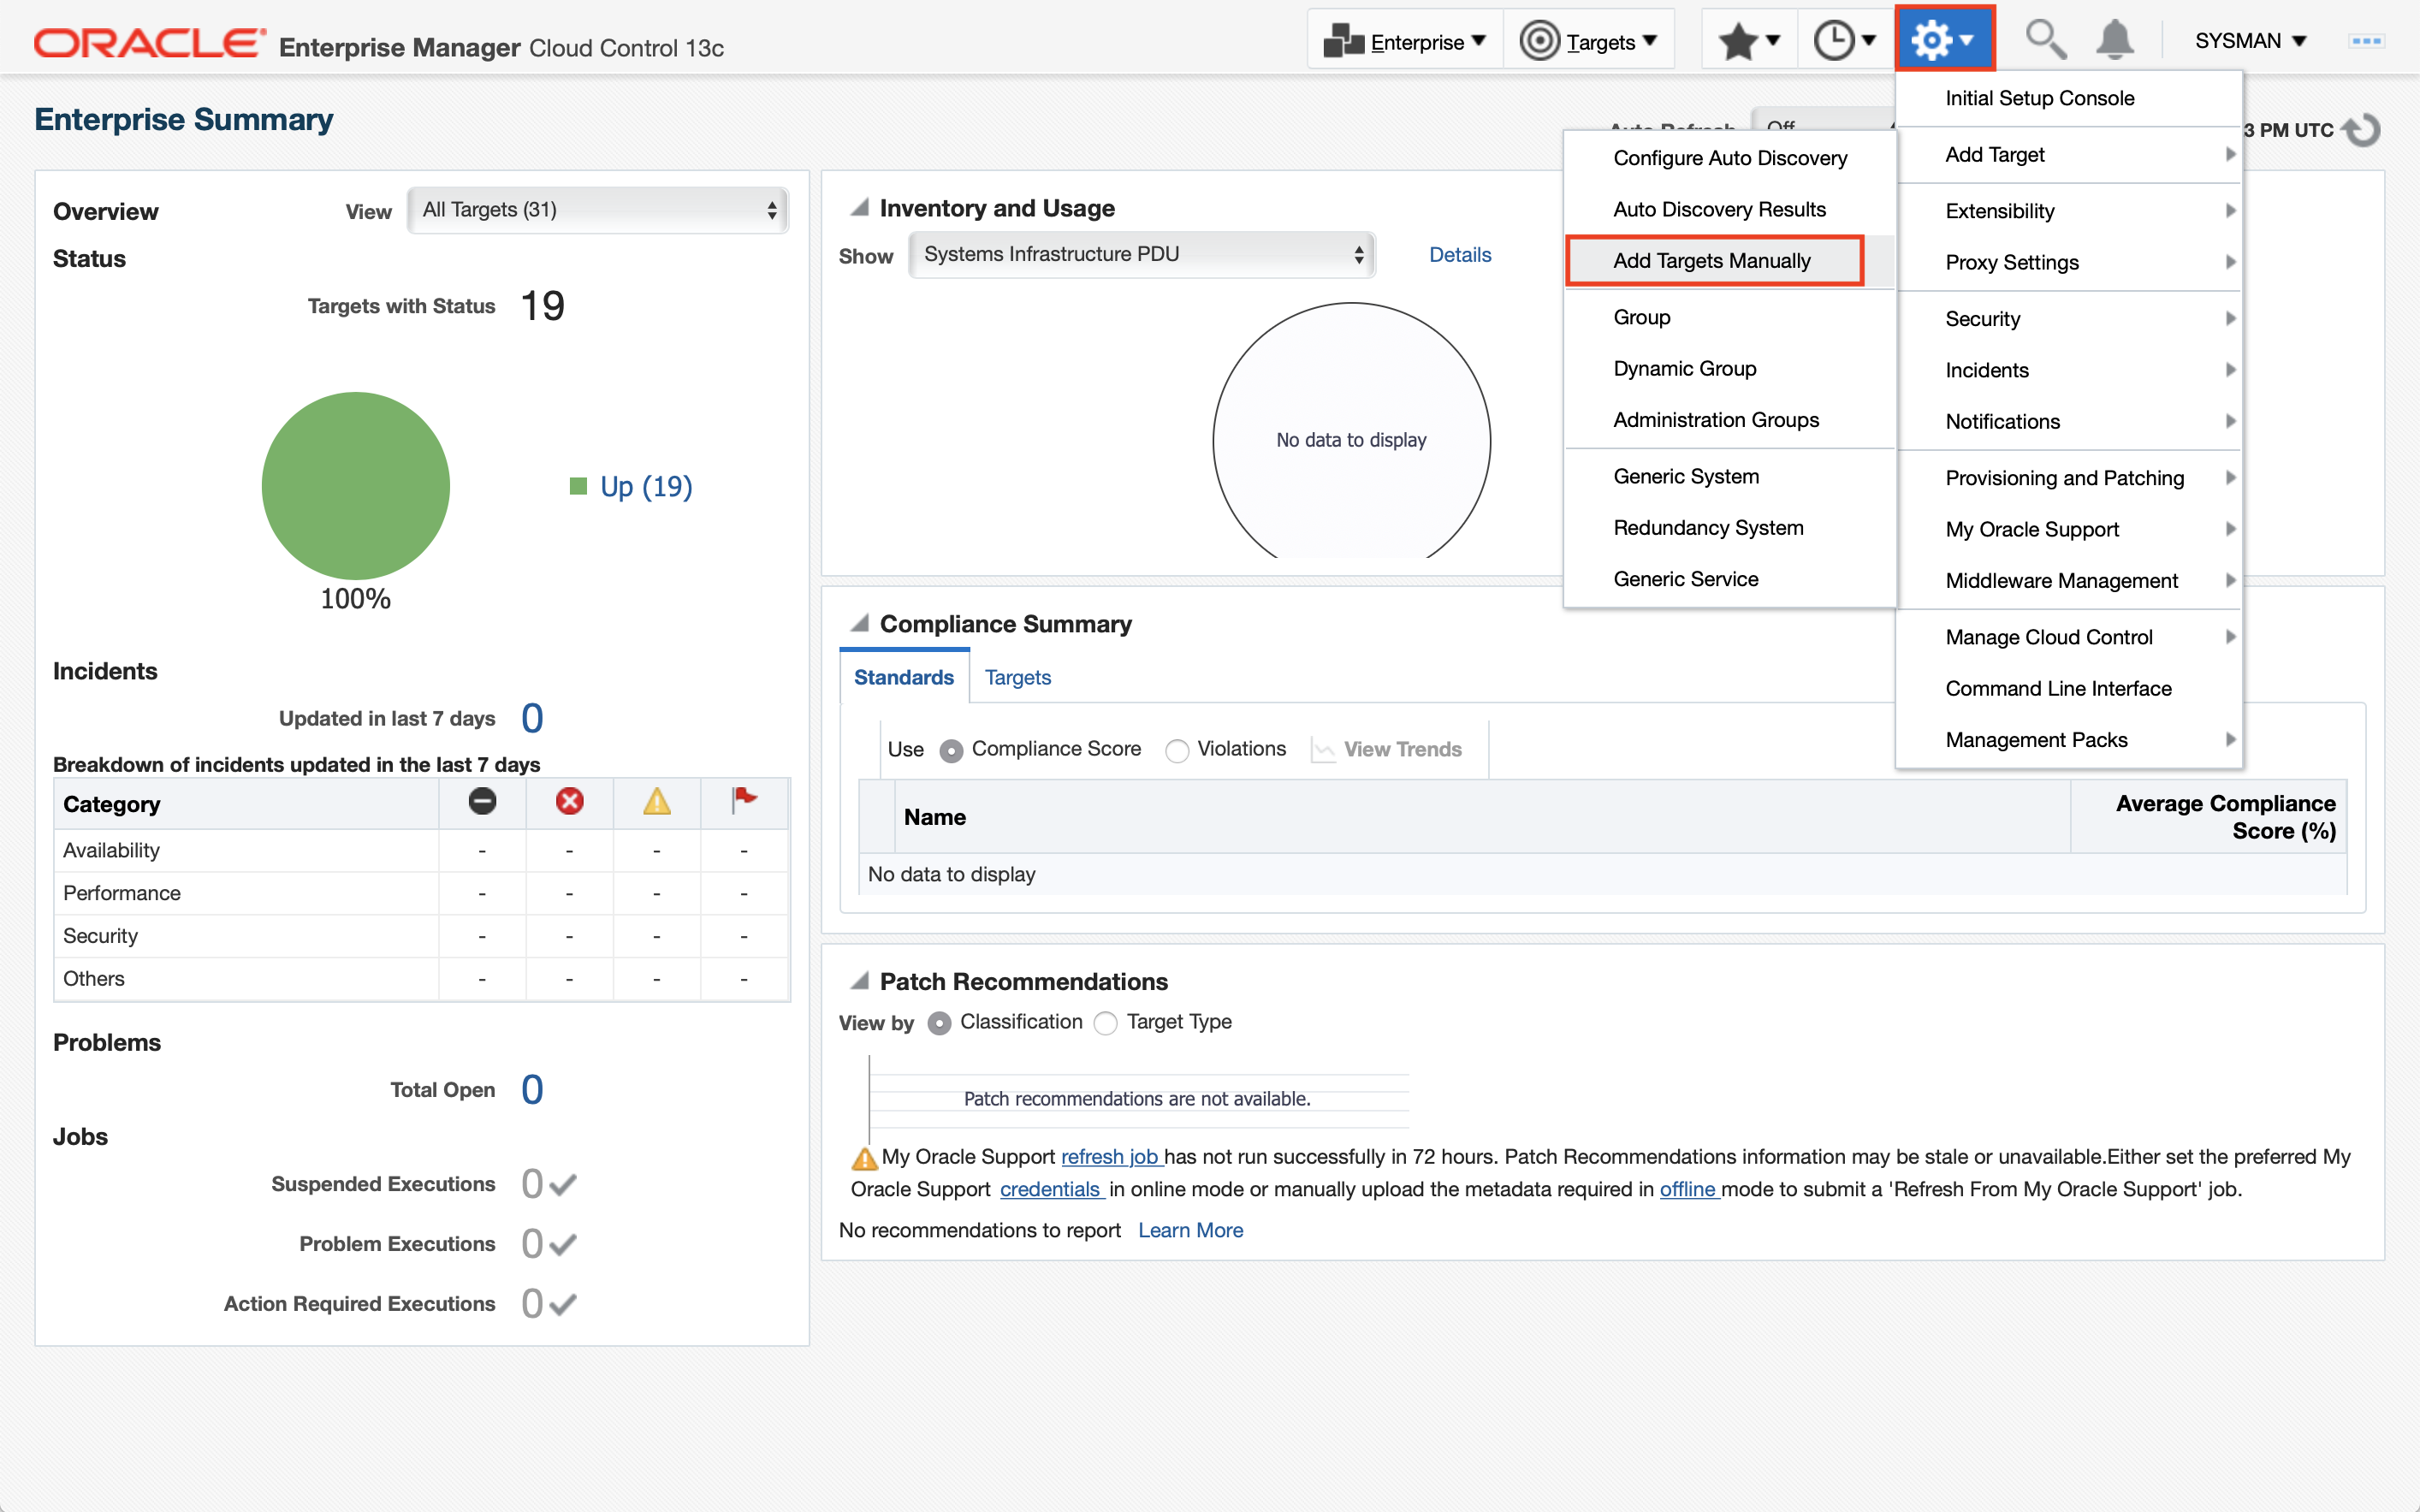
Task: Choose Initial Setup Console
Action: (2069, 98)
